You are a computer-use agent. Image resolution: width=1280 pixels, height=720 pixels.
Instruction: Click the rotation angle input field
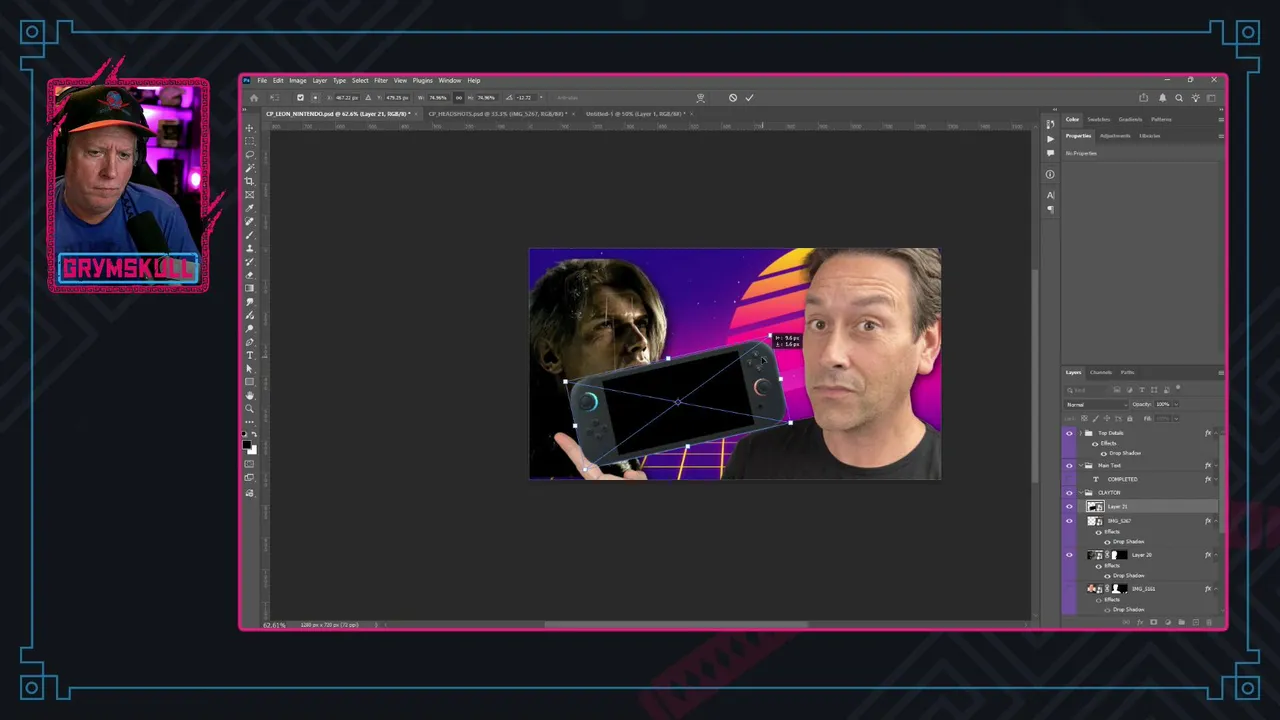coord(526,97)
